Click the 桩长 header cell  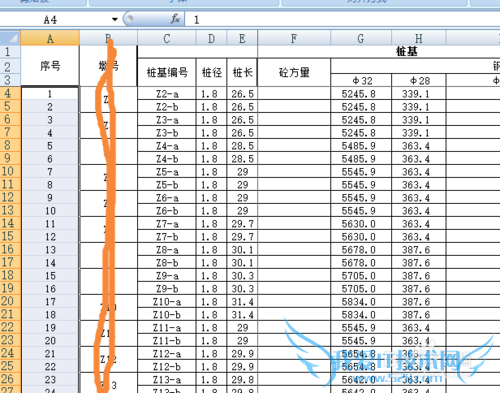(242, 72)
